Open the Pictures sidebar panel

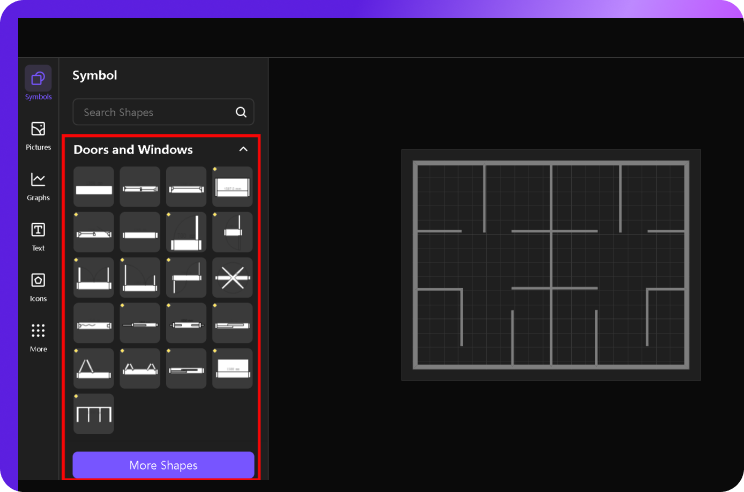pos(38,136)
